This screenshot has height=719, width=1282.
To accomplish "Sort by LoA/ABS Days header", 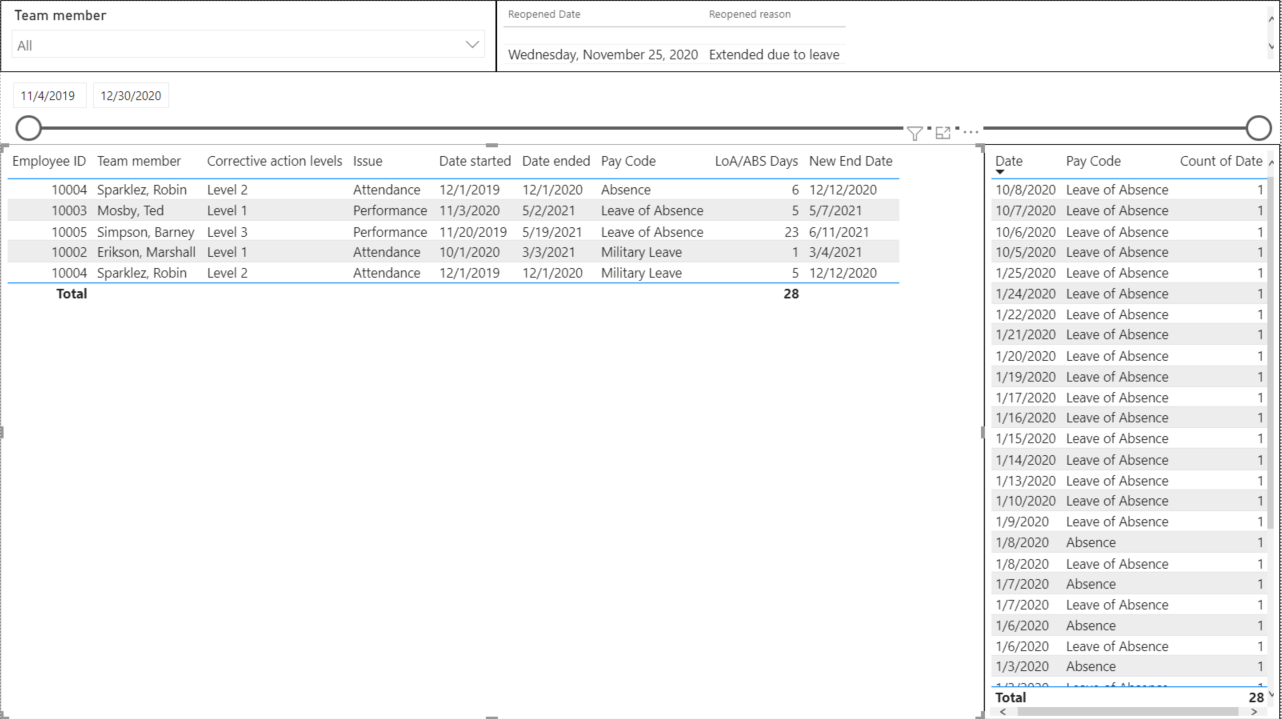I will 756,161.
